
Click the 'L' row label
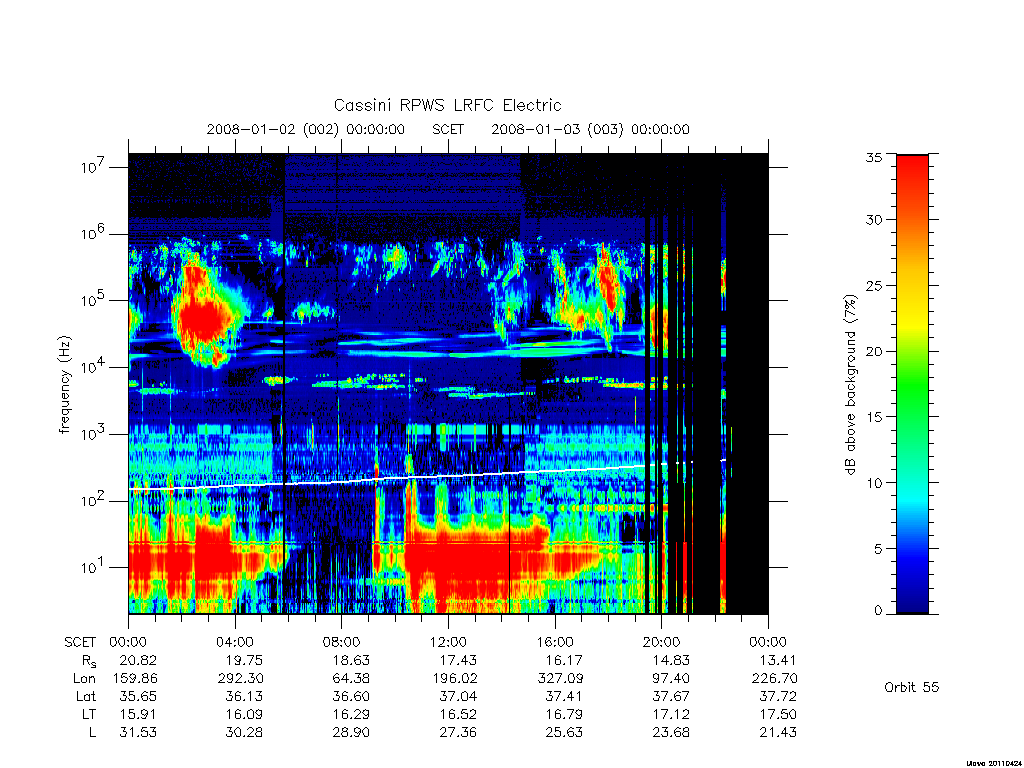pos(92,733)
